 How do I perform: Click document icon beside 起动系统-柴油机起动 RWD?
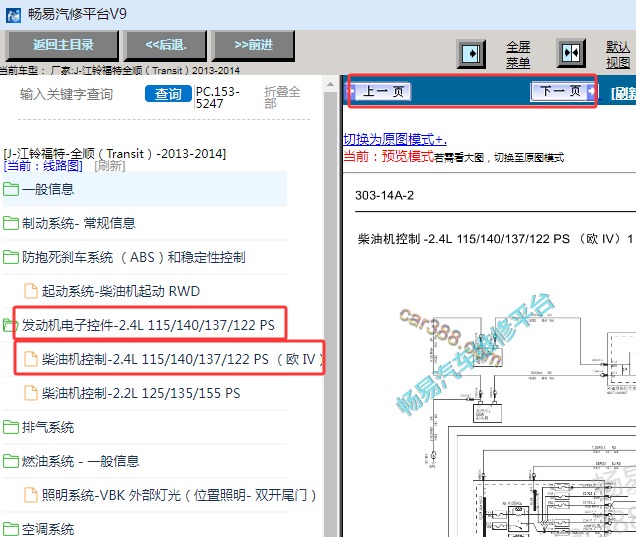31,291
